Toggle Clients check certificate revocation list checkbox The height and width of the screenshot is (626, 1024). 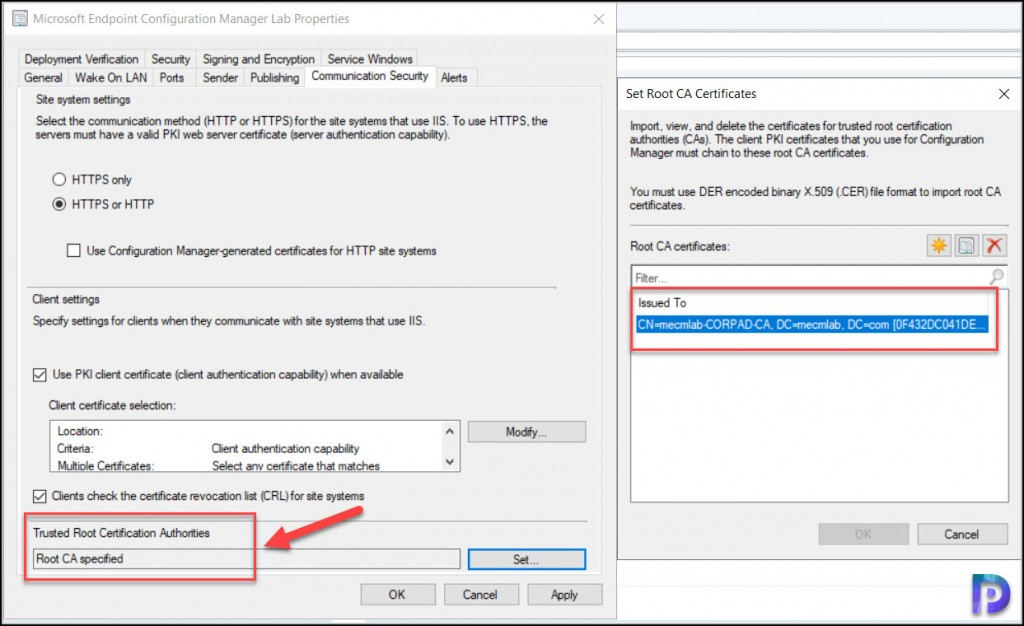click(40, 496)
